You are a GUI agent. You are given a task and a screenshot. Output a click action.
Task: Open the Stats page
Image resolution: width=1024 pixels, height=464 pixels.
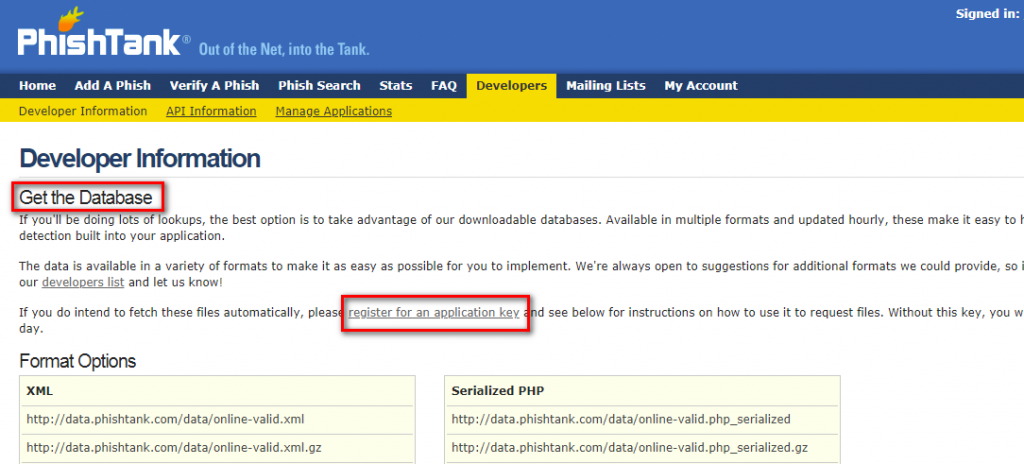[x=396, y=86]
